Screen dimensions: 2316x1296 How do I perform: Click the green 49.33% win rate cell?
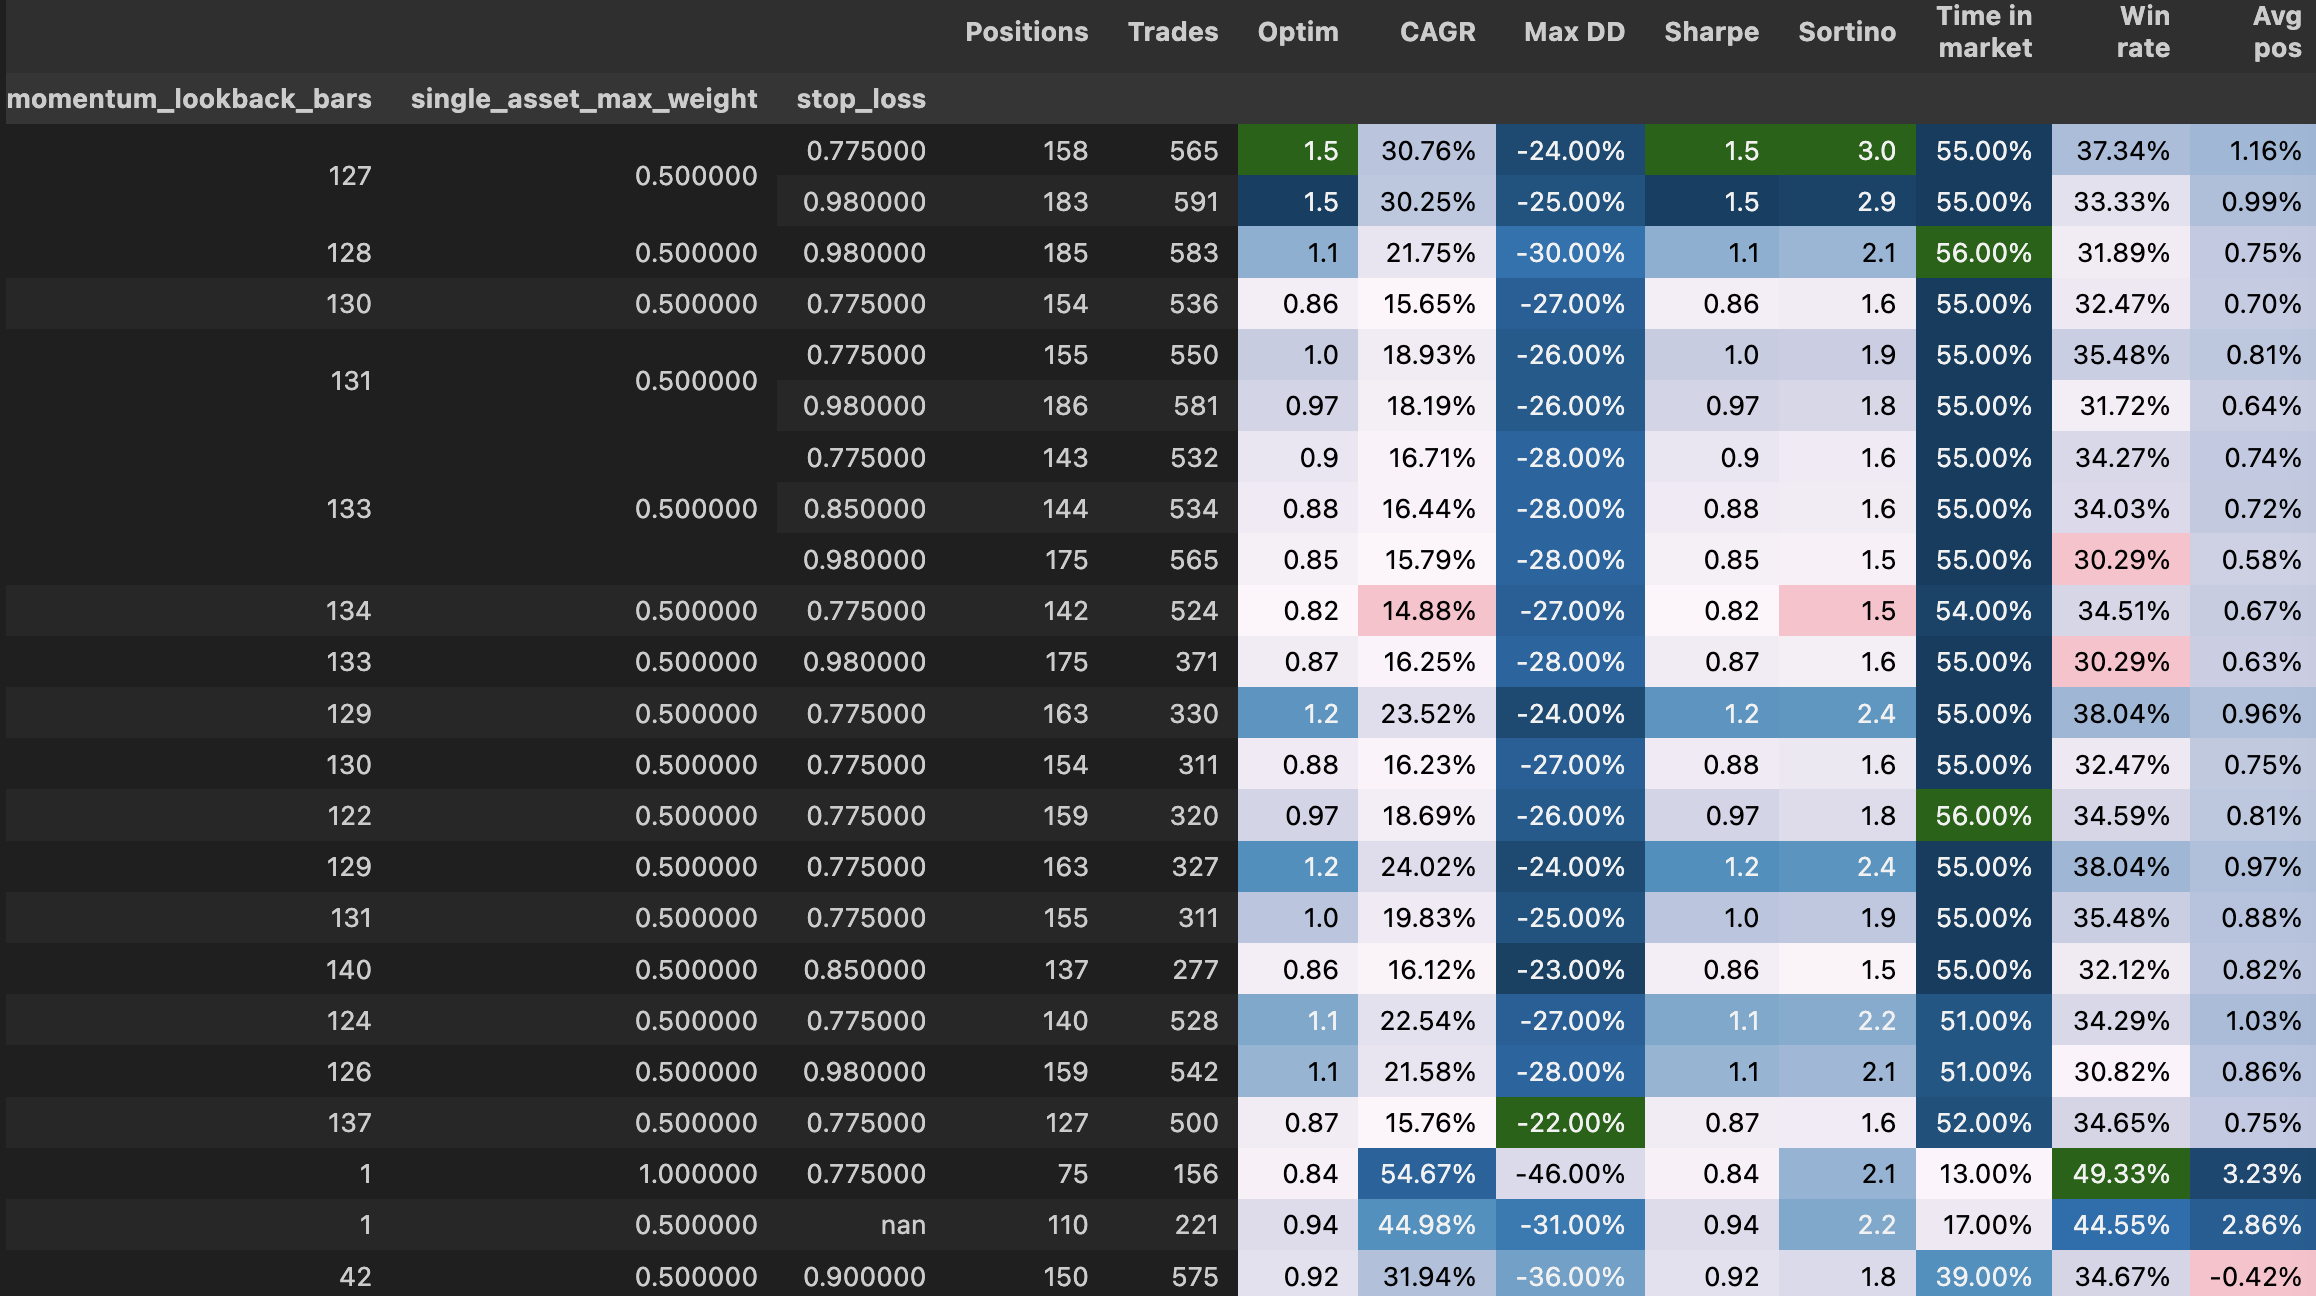pyautogui.click(x=2121, y=1174)
